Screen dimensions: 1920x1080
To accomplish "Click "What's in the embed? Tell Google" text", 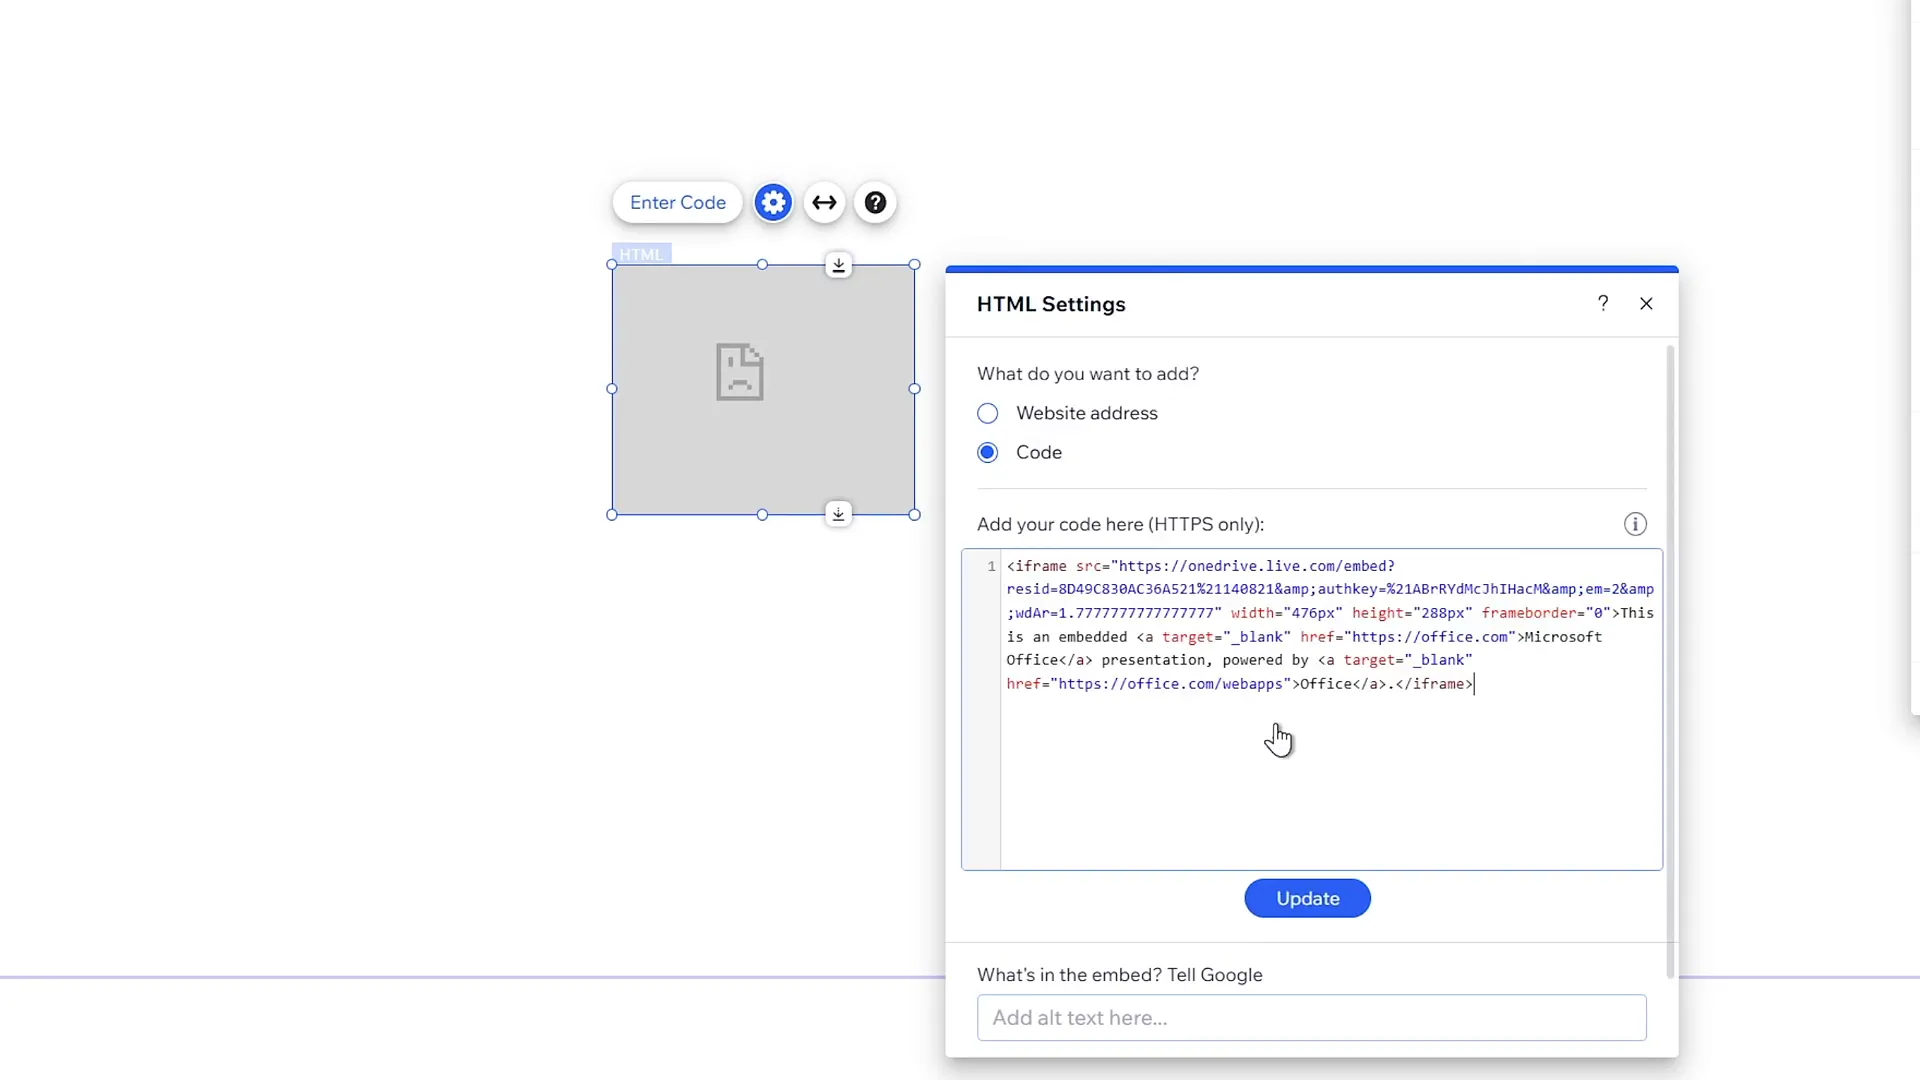I will (1119, 975).
